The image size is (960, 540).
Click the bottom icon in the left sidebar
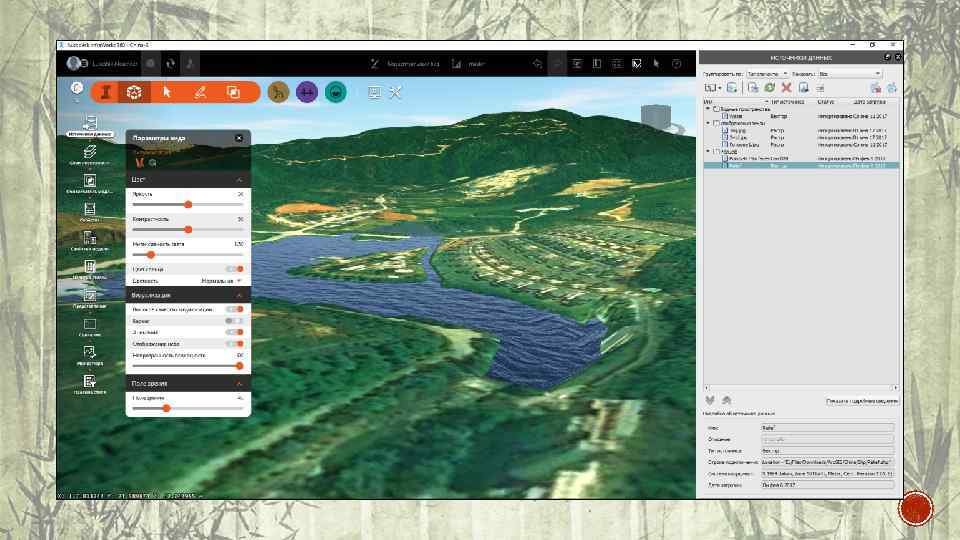90,383
